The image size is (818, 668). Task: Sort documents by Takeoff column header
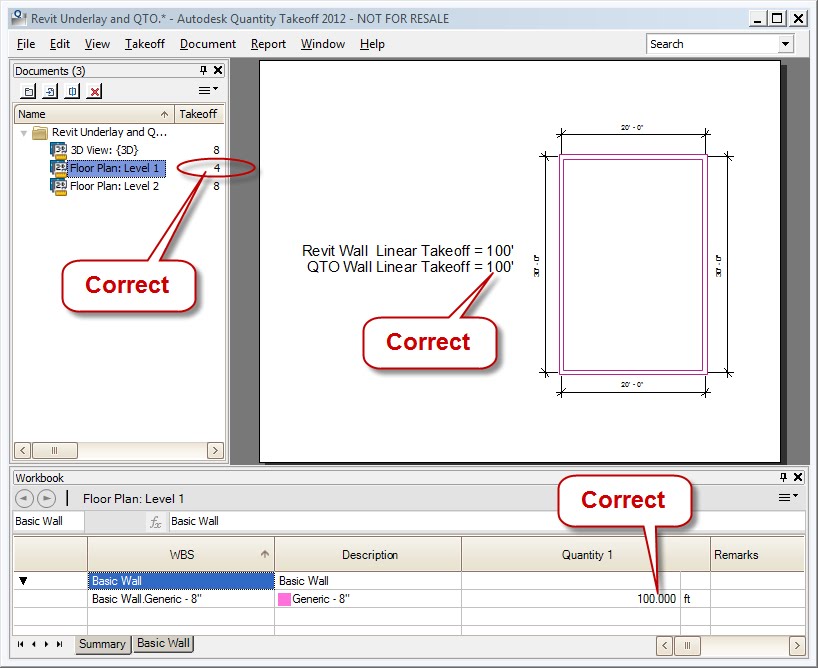click(x=198, y=114)
